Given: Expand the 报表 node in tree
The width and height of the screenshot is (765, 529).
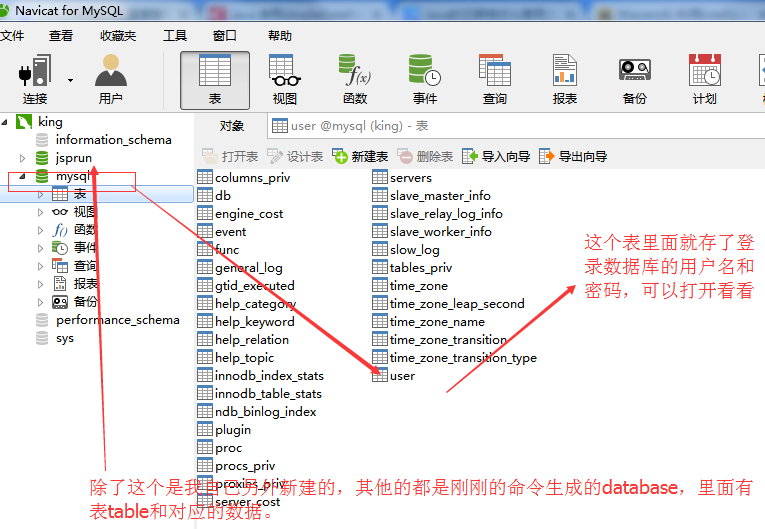Looking at the screenshot, I should pyautogui.click(x=40, y=284).
